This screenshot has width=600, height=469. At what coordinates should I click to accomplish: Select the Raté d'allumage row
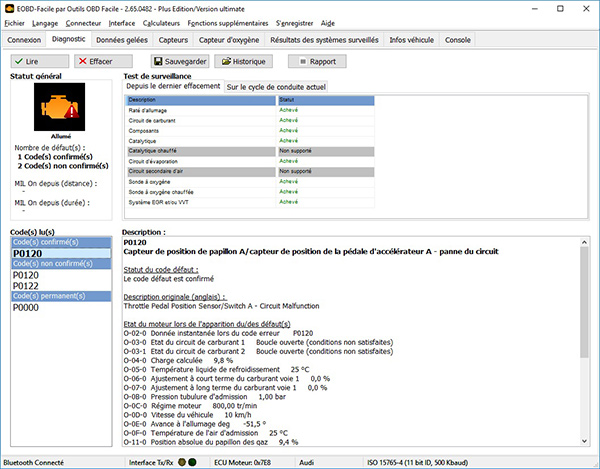tap(250, 110)
